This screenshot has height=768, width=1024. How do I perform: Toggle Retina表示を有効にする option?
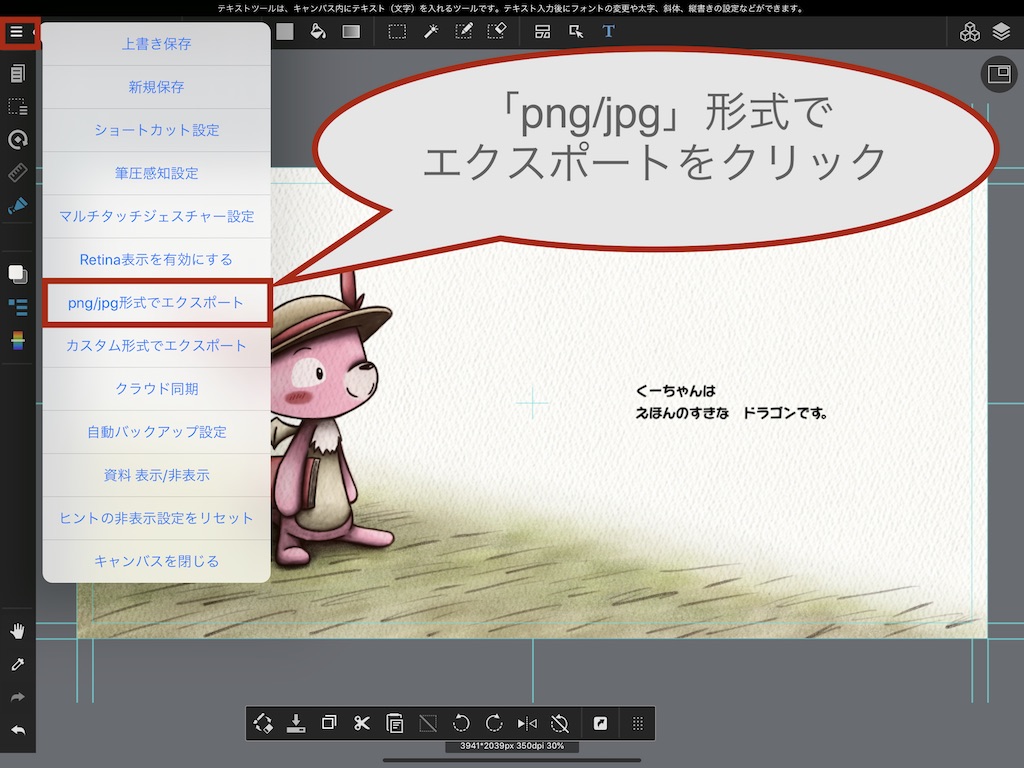tap(156, 259)
